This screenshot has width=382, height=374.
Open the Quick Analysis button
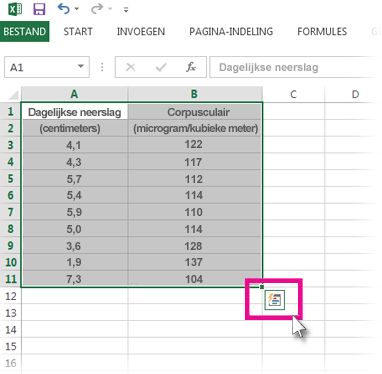click(275, 300)
